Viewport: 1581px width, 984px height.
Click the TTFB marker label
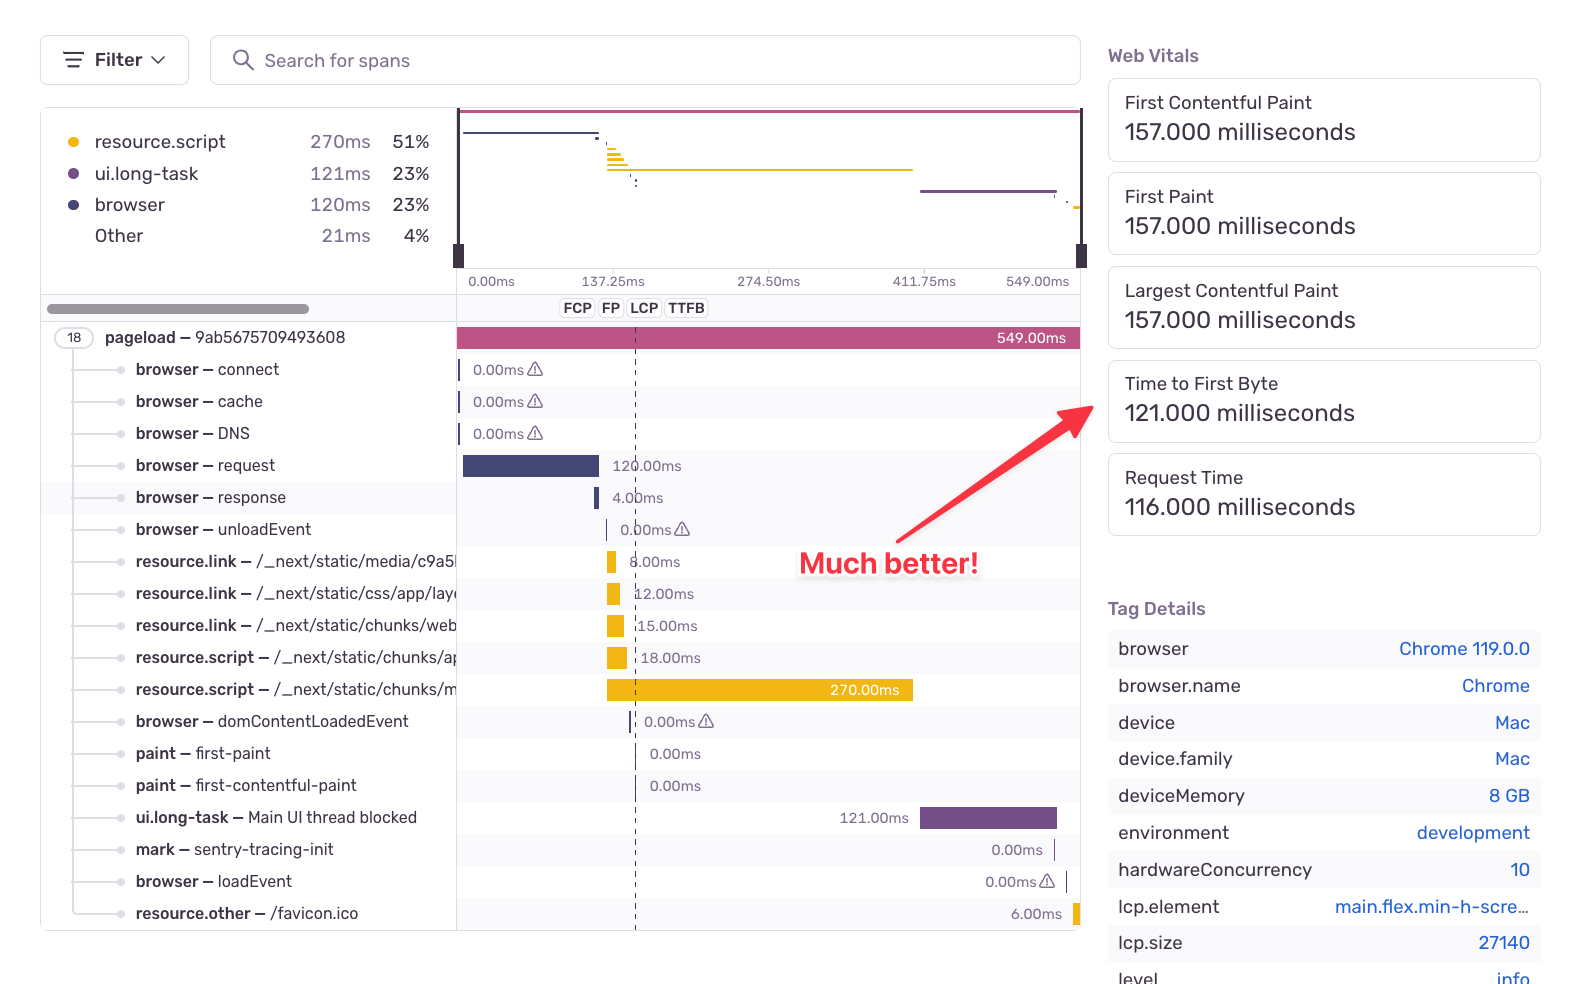[686, 308]
